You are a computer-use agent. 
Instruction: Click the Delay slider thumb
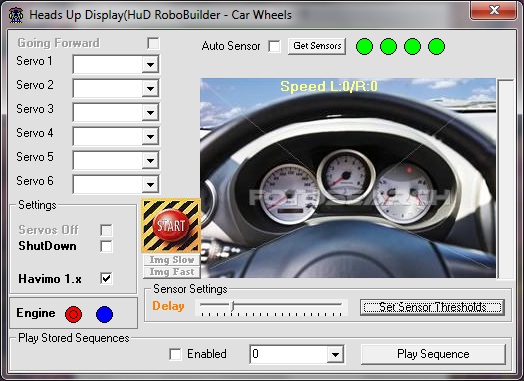[233, 306]
